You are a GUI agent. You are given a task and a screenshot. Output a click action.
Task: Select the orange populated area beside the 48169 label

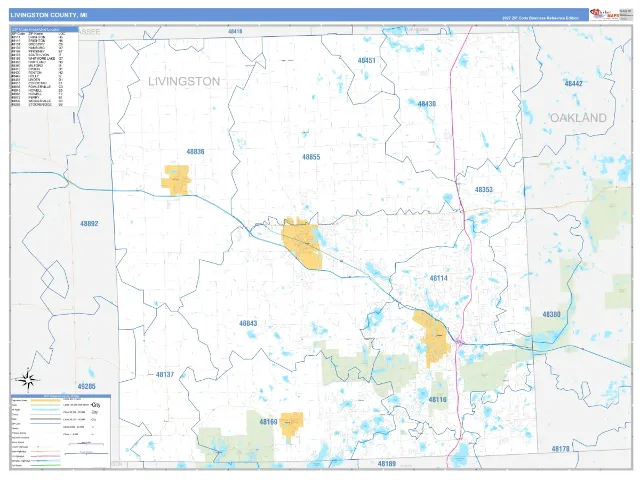click(x=291, y=425)
